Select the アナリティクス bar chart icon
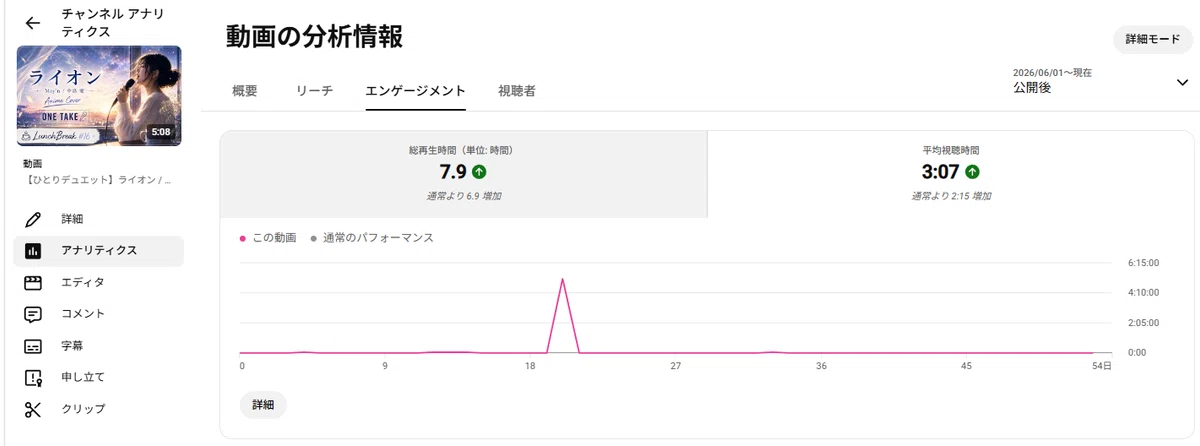Viewport: 1200px width, 446px height. 33,251
